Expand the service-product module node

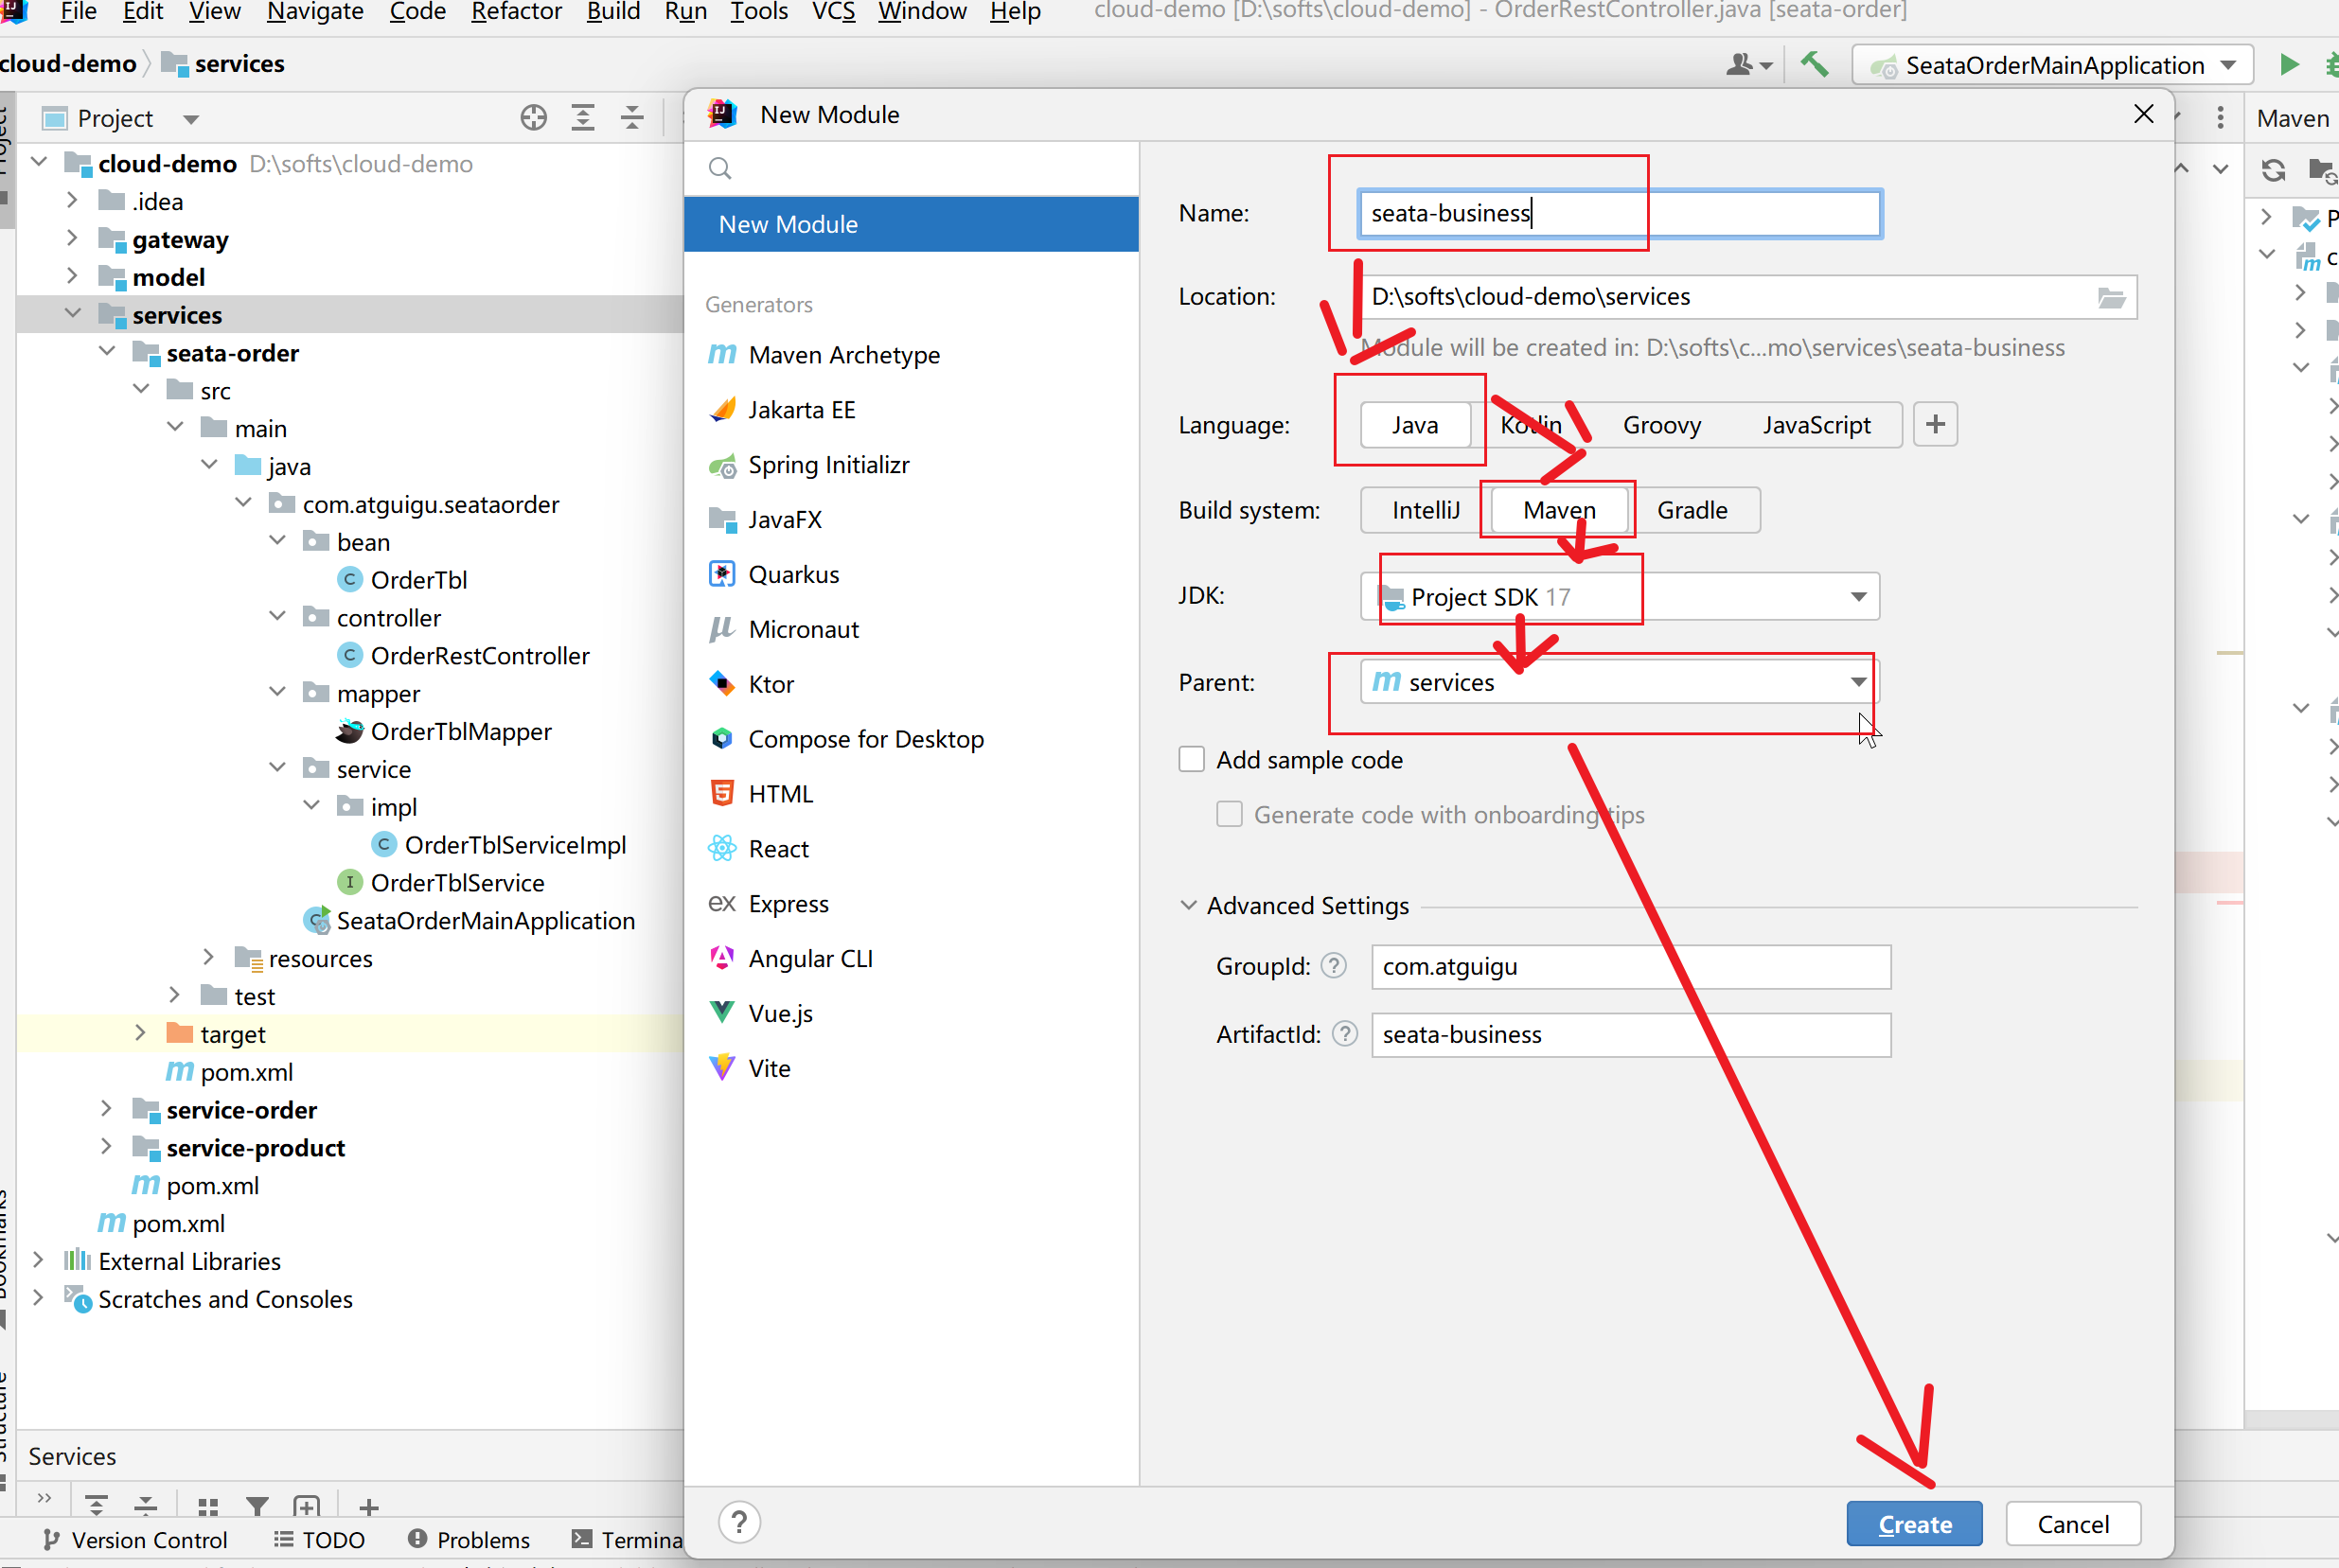click(106, 1147)
